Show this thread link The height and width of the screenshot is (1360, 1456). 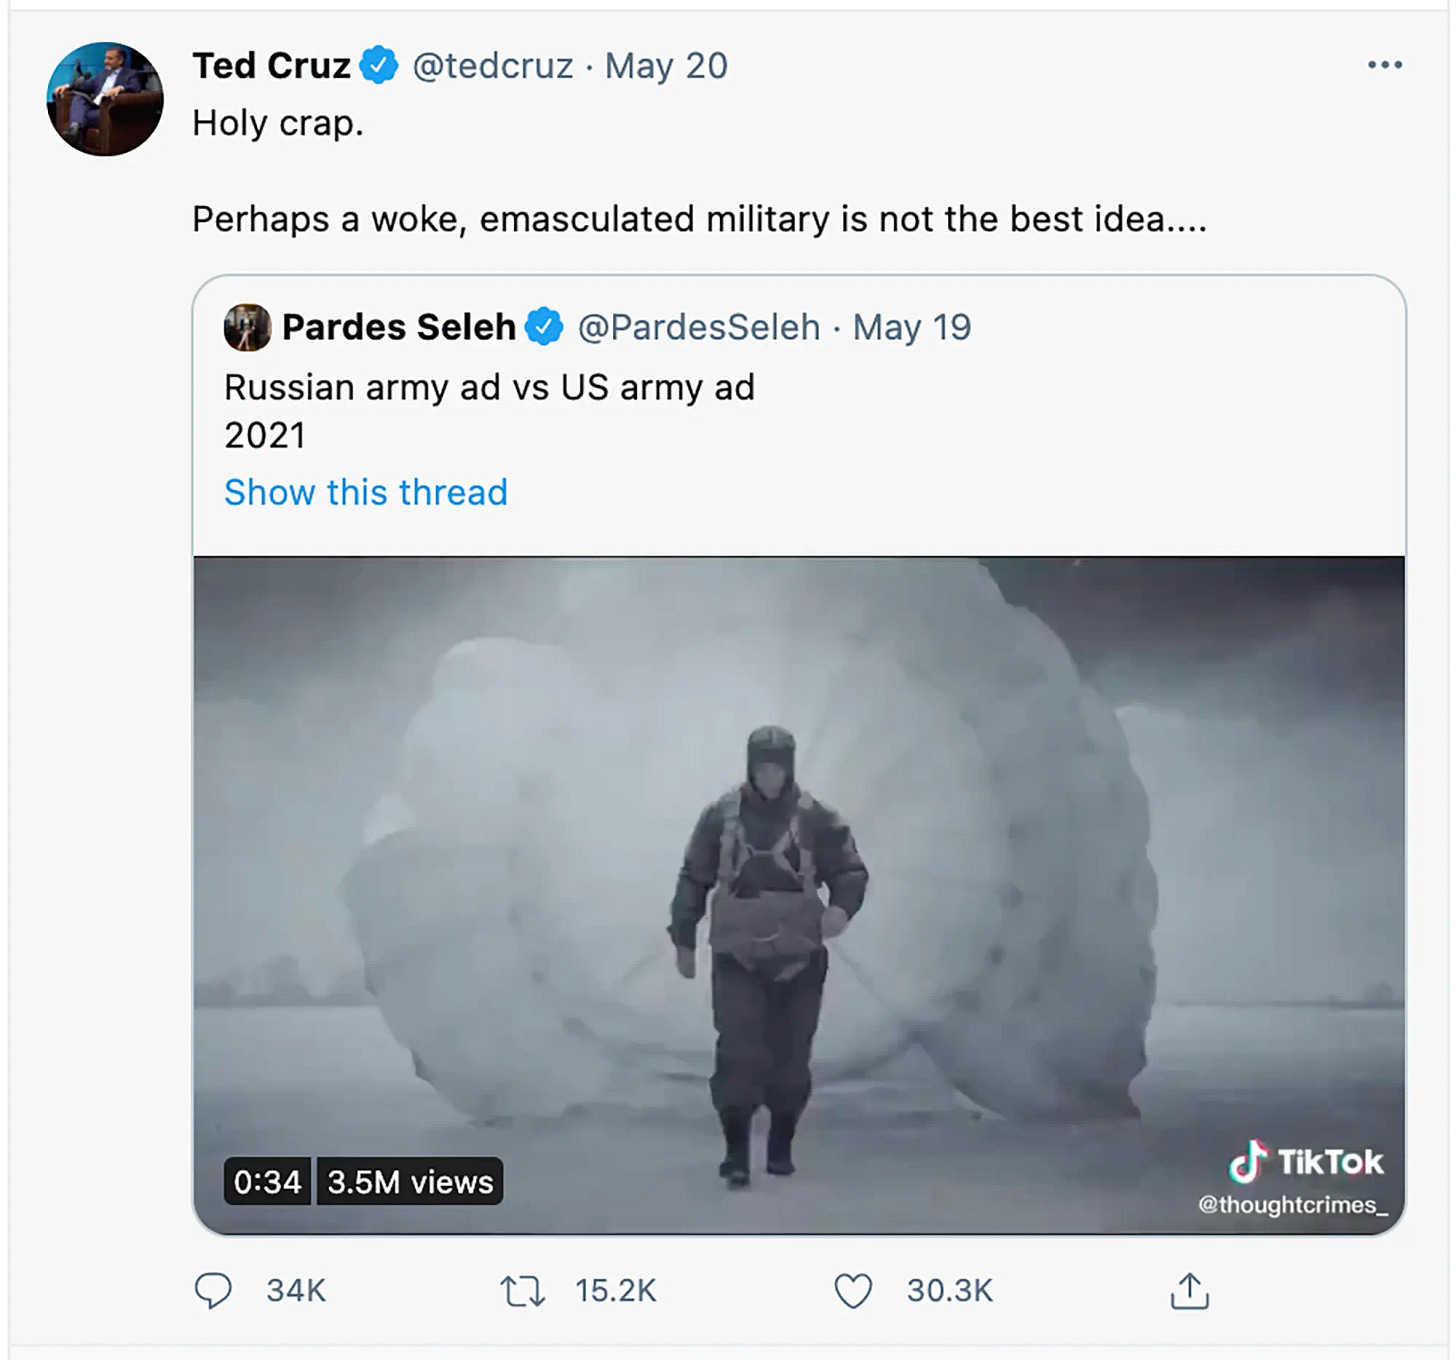366,492
